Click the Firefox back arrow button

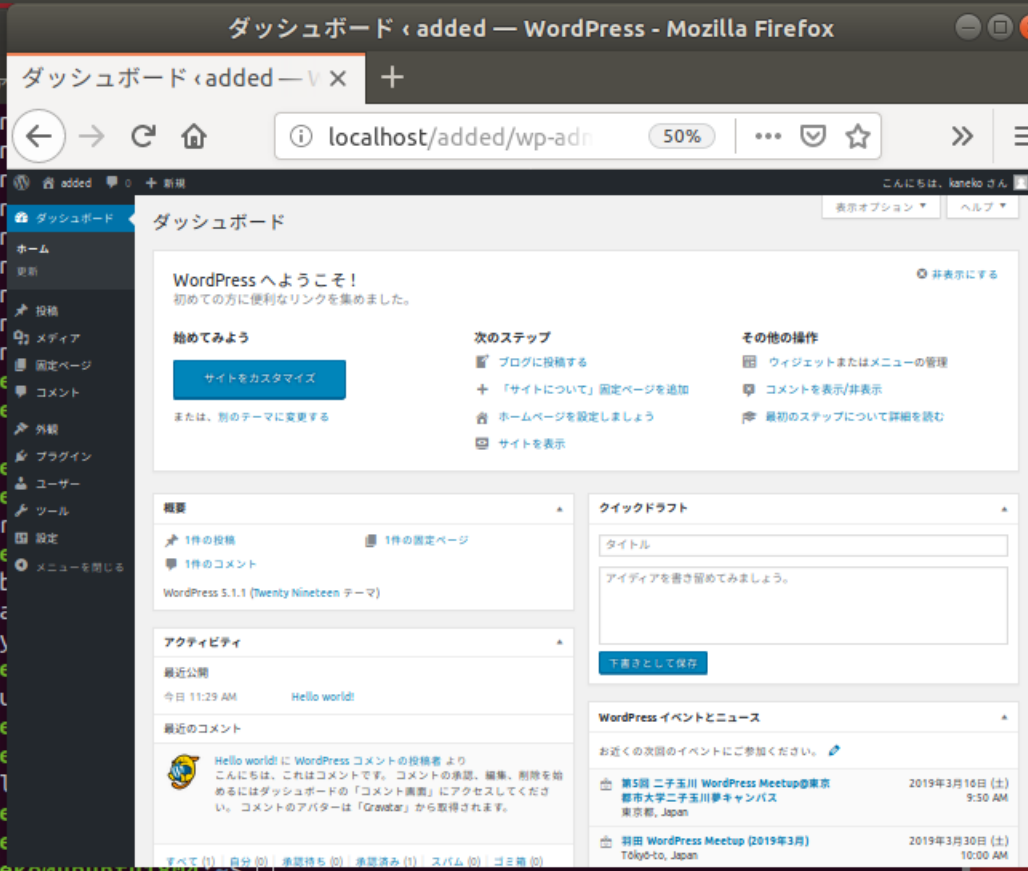[39, 136]
